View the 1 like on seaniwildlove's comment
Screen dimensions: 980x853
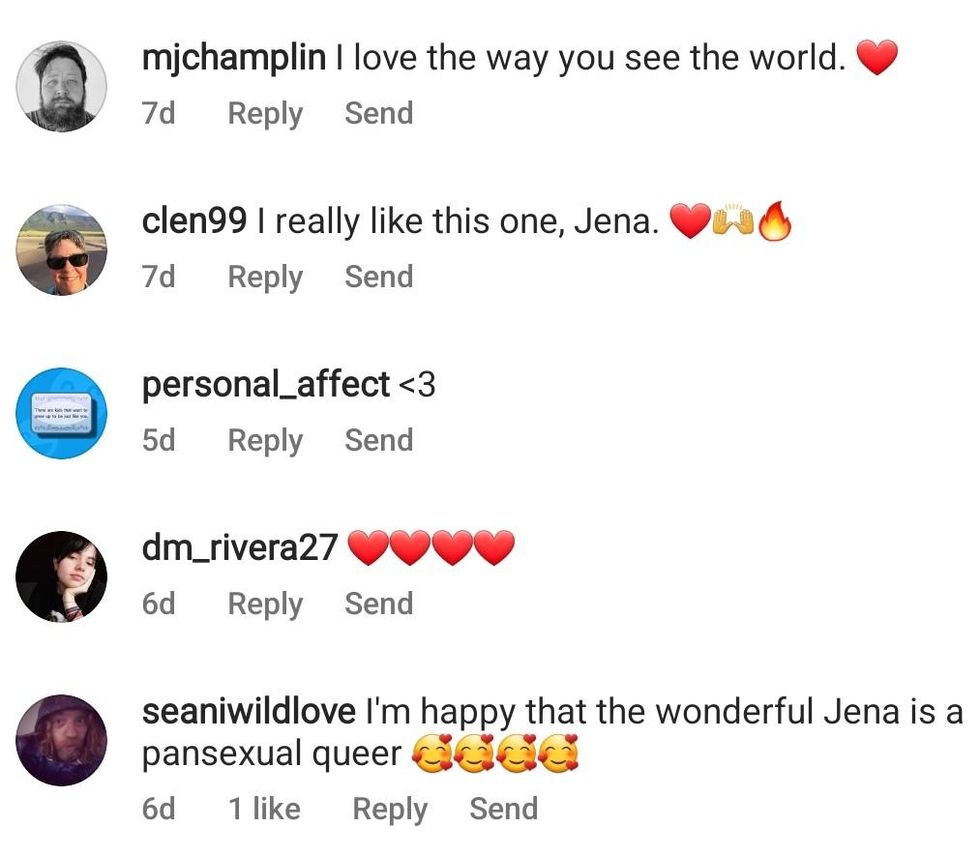pos(264,809)
